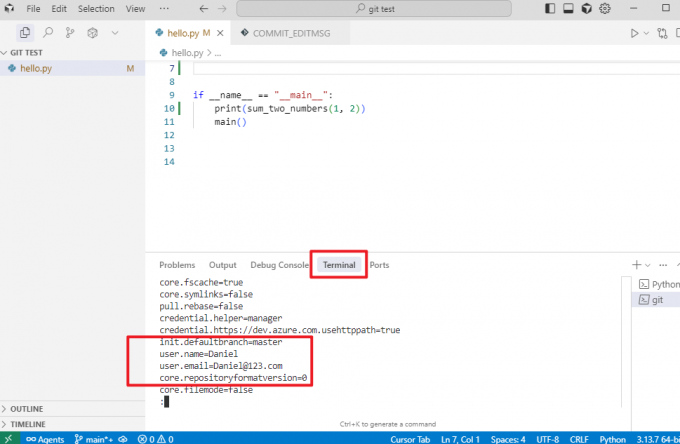Open the settings gear in title bar
Viewport: 680px width, 444px height.
click(x=604, y=9)
